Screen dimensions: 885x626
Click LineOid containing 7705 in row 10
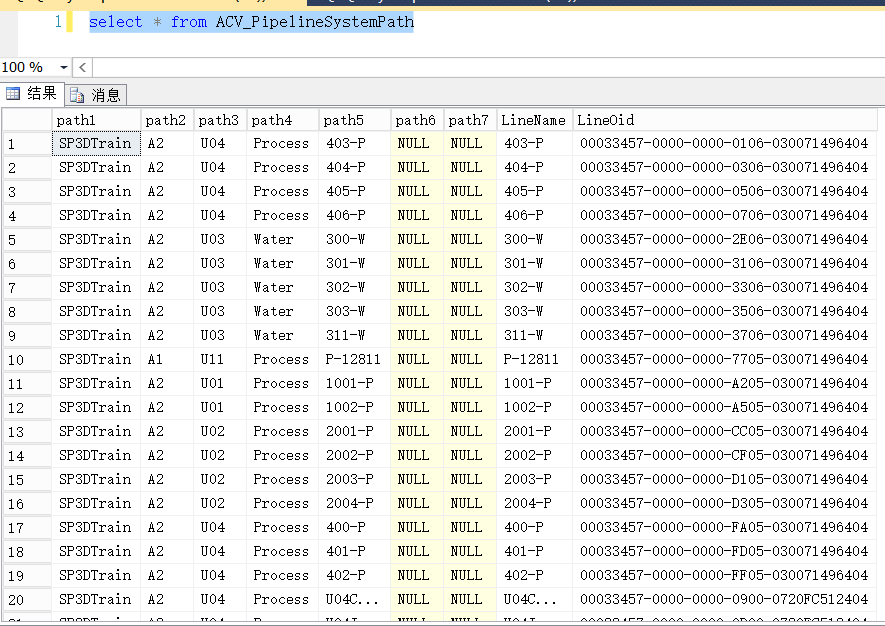pyautogui.click(x=725, y=360)
